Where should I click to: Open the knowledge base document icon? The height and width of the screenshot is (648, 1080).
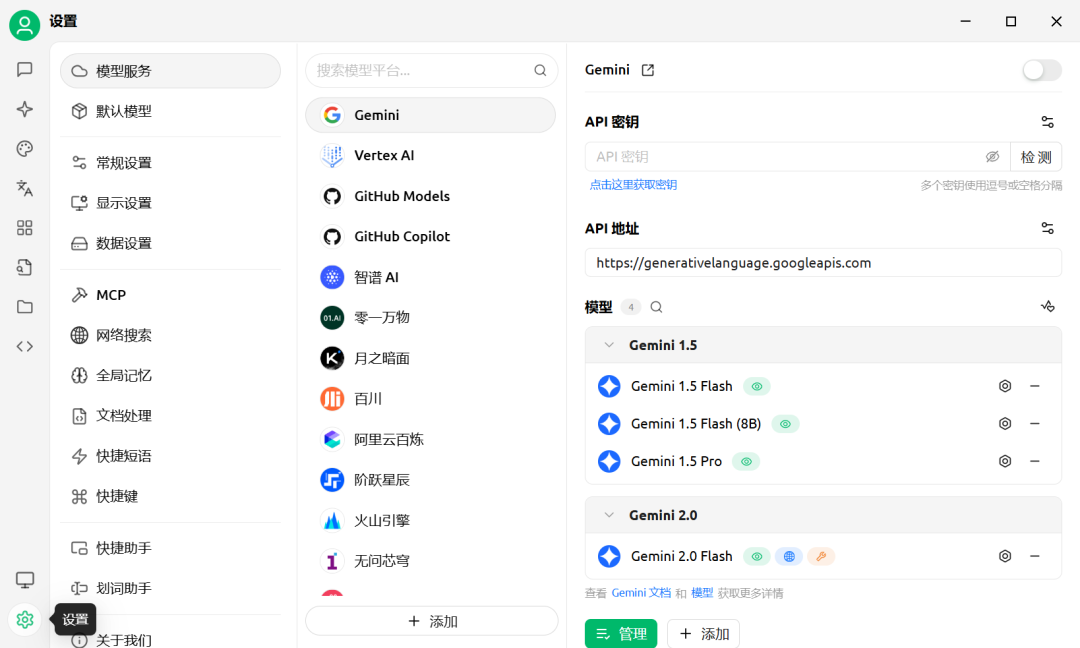pos(25,267)
